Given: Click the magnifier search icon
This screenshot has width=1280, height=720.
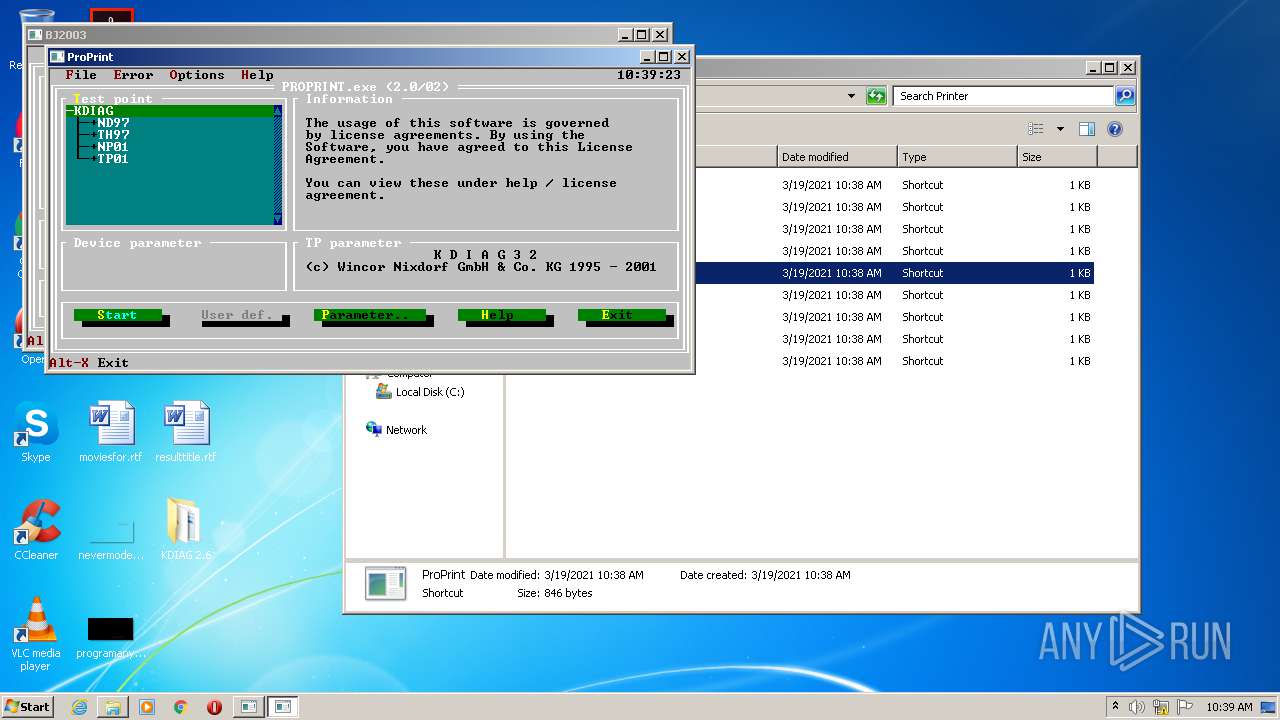Looking at the screenshot, I should coord(1124,96).
